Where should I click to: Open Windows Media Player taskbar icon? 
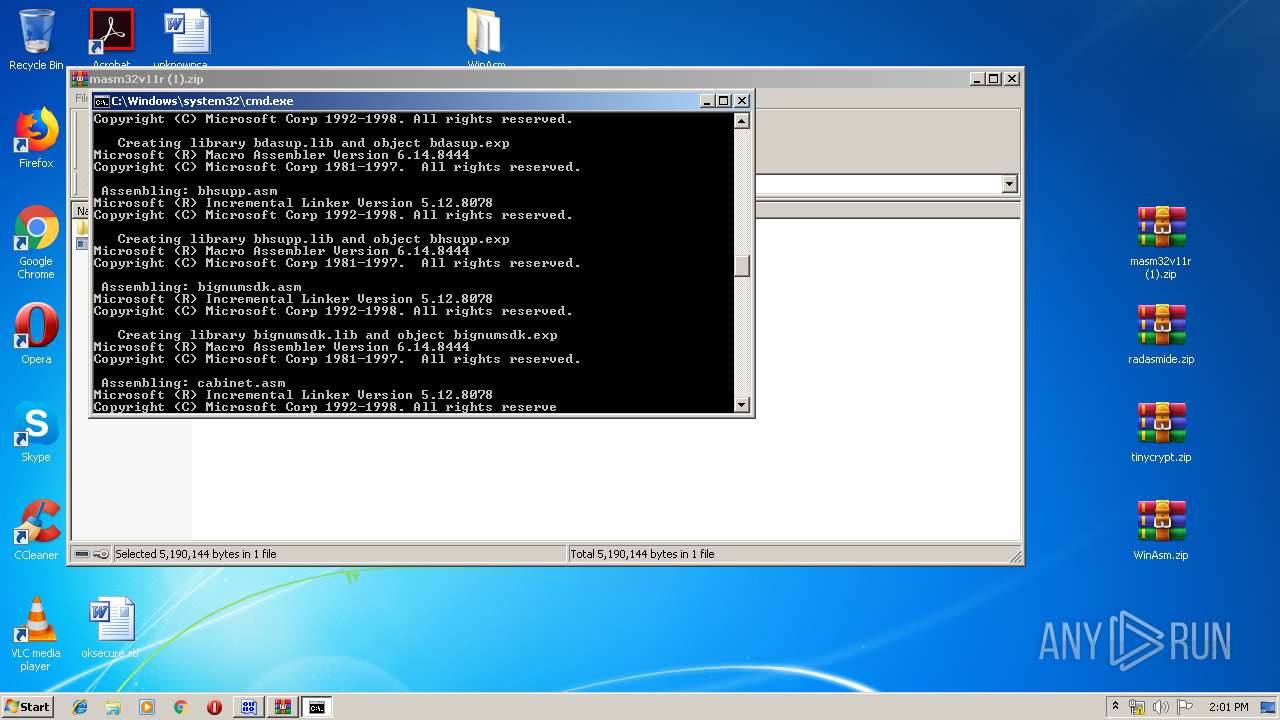[x=147, y=707]
